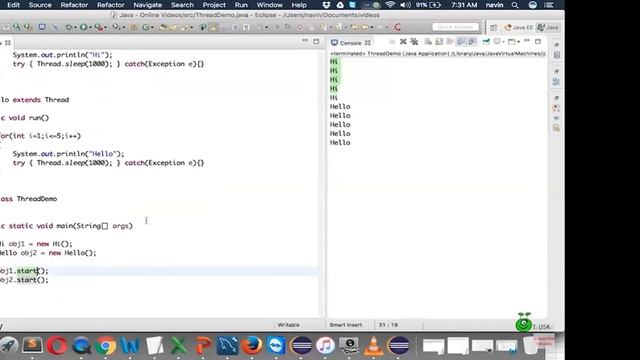Click the Open Type icon in toolbar
The image size is (640, 360).
(162, 27)
